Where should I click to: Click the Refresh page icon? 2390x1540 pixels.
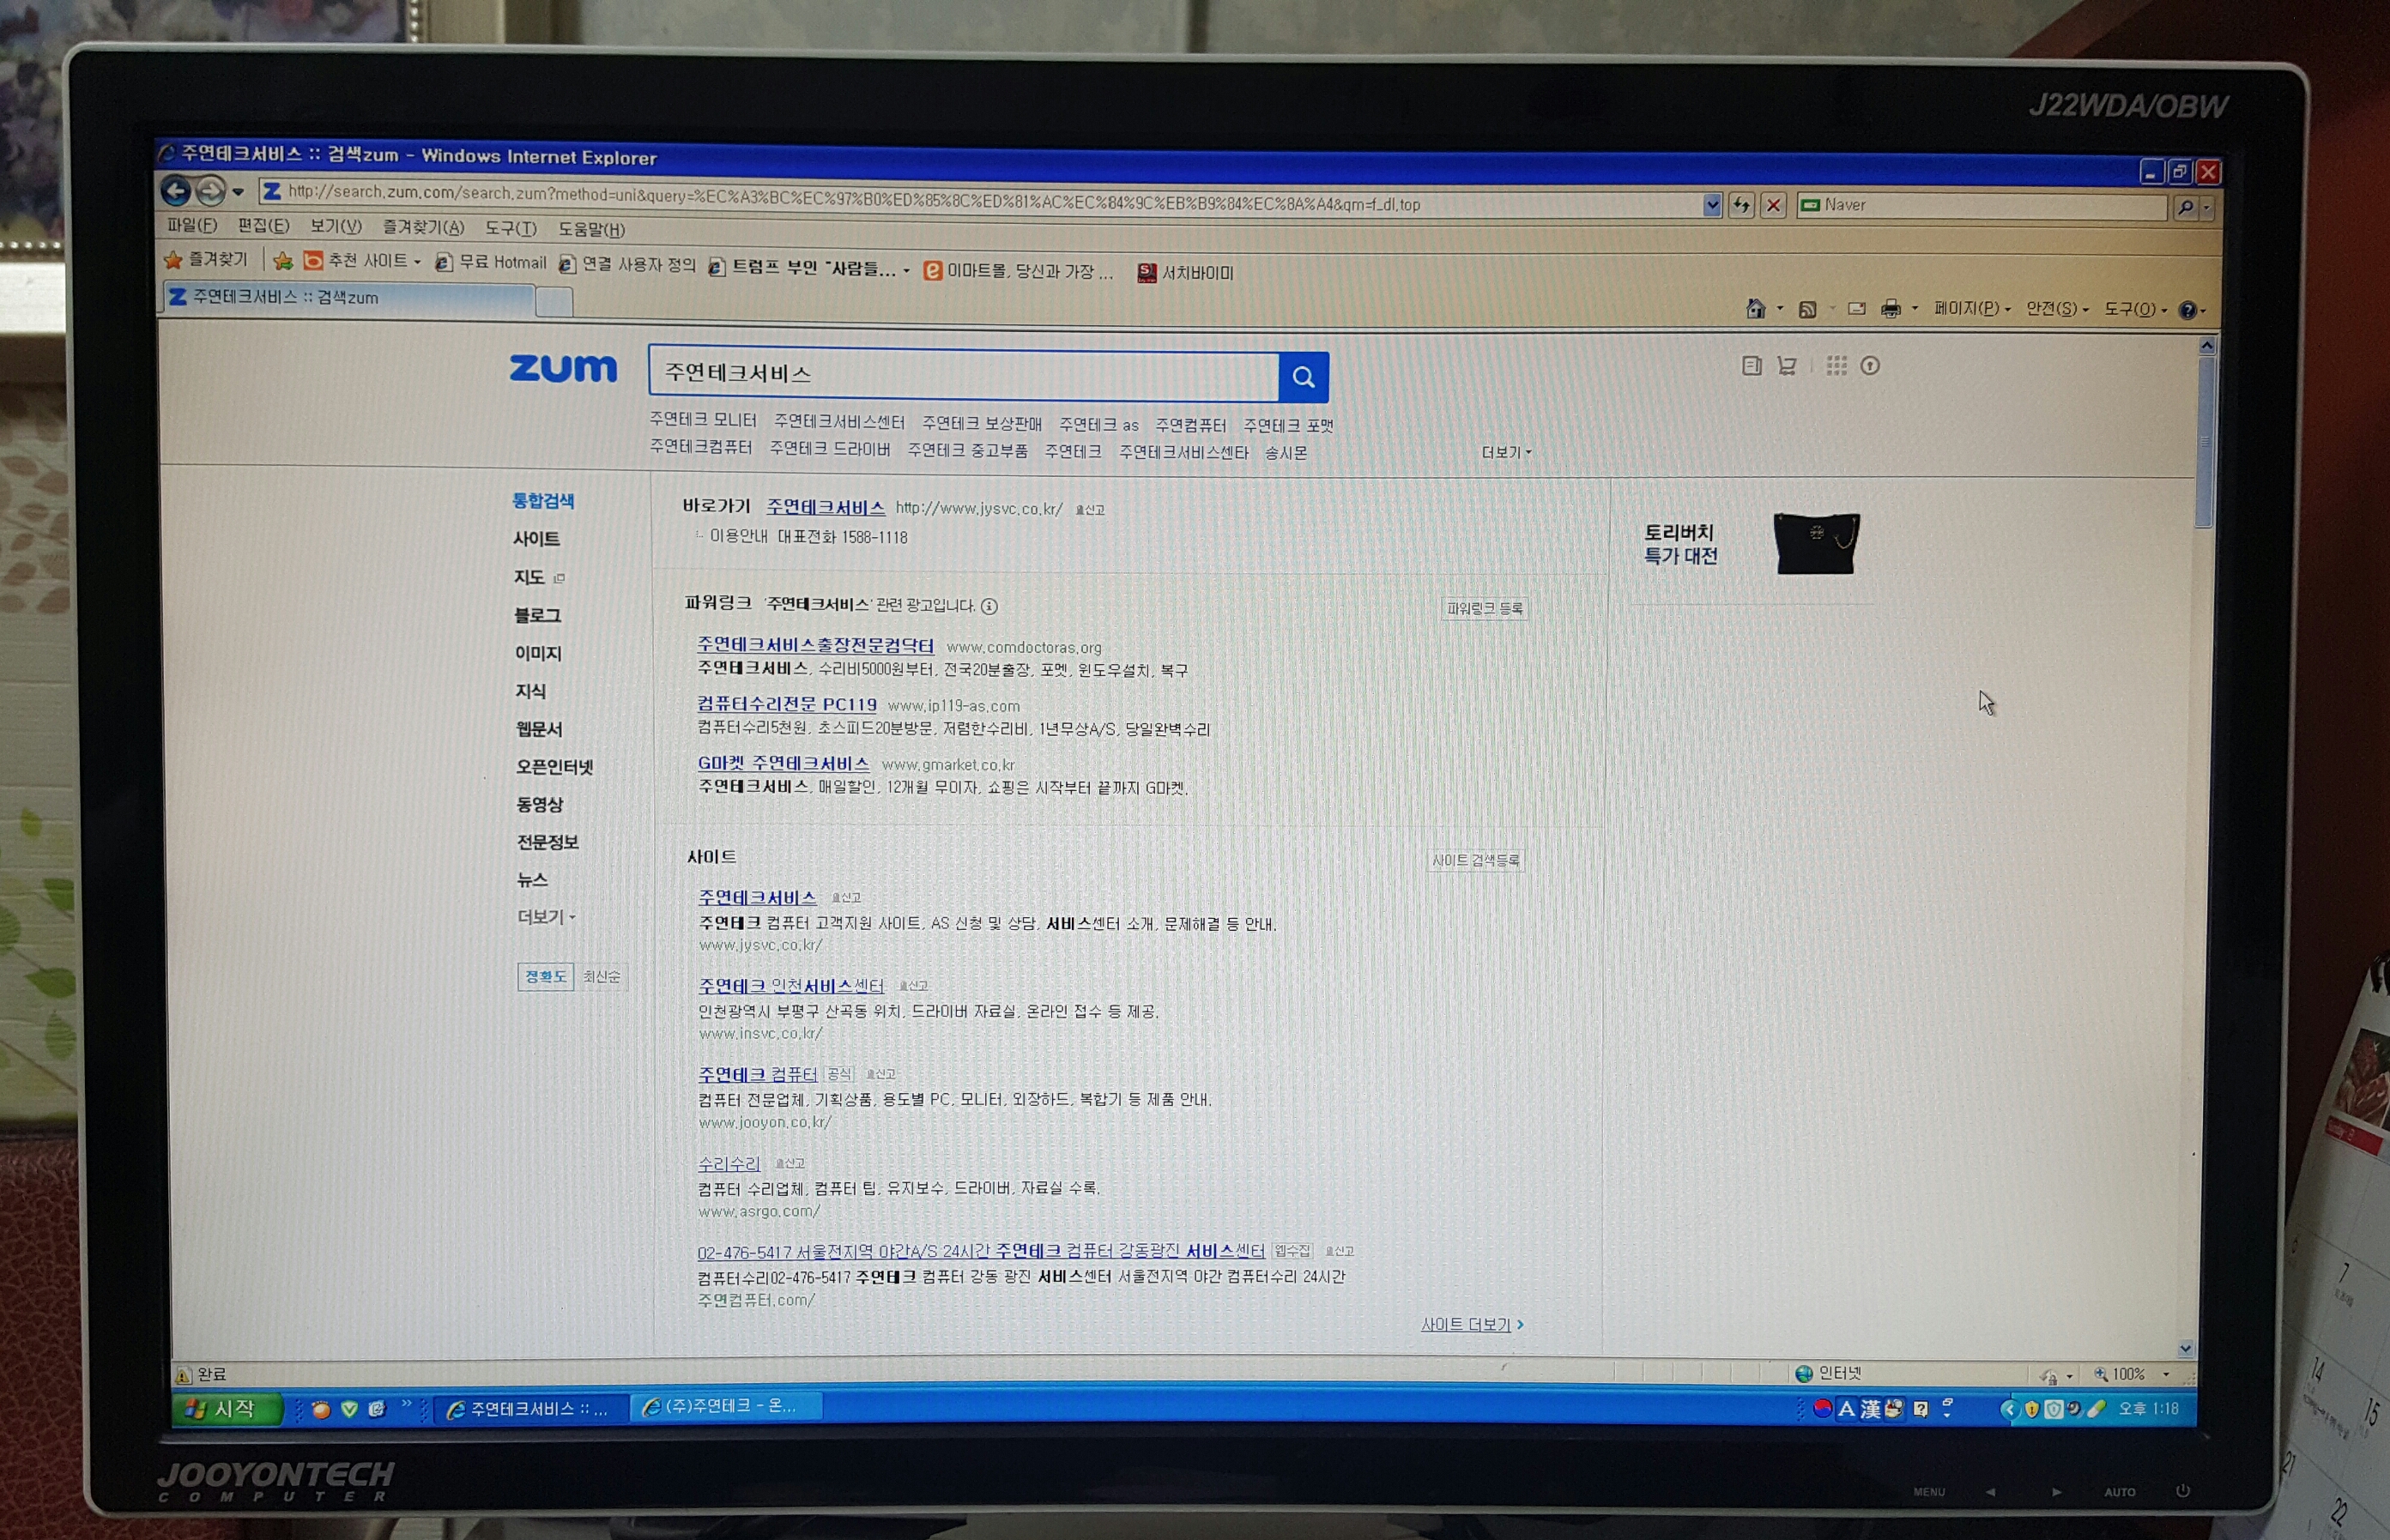1741,205
